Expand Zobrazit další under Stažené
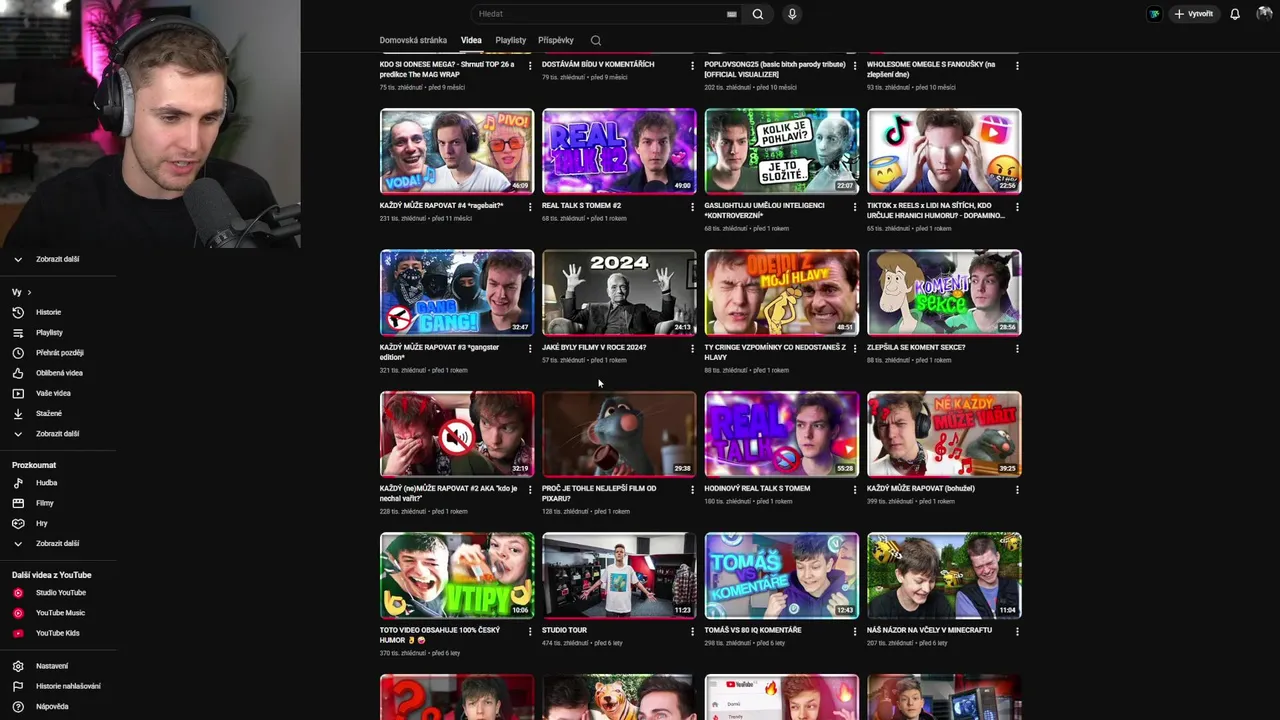 point(58,434)
